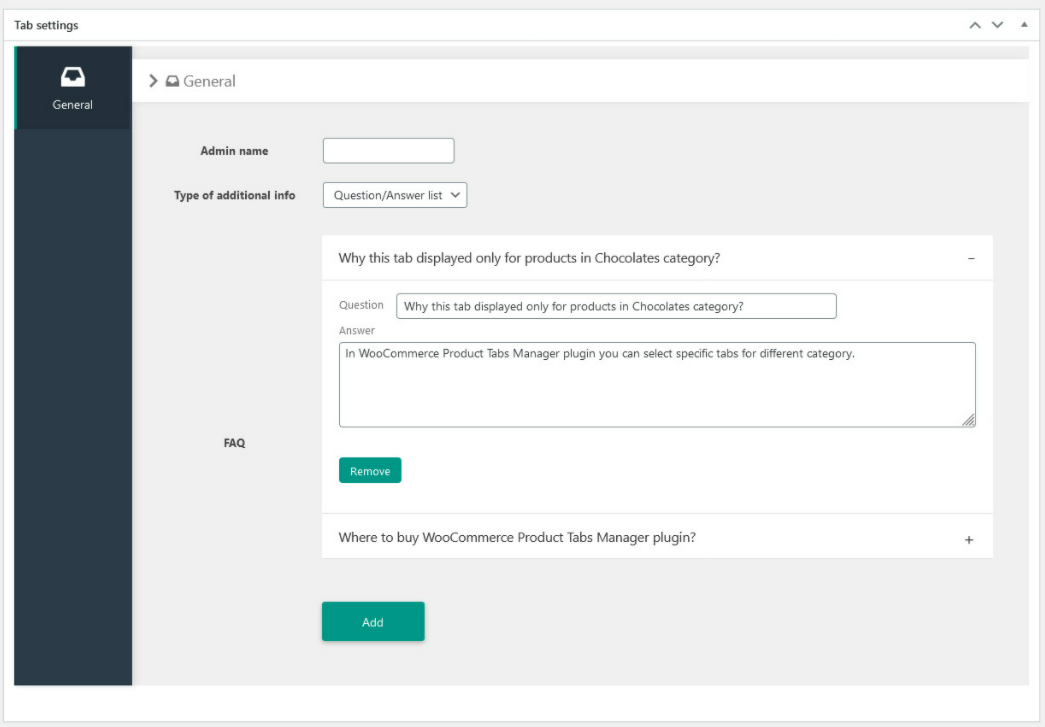
Task: Expand the Where to buy question with the plus icon
Action: click(969, 540)
